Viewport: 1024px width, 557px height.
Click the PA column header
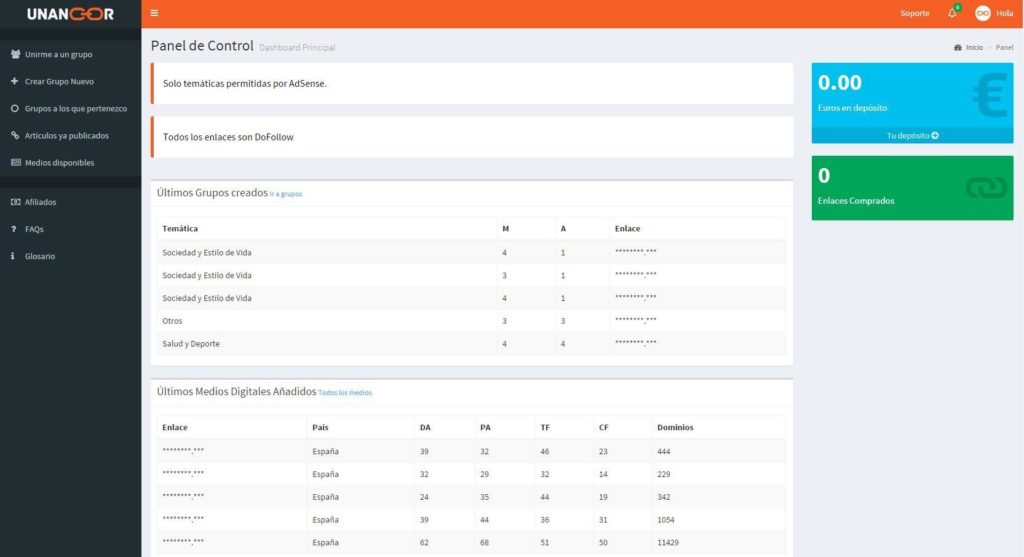pyautogui.click(x=485, y=427)
